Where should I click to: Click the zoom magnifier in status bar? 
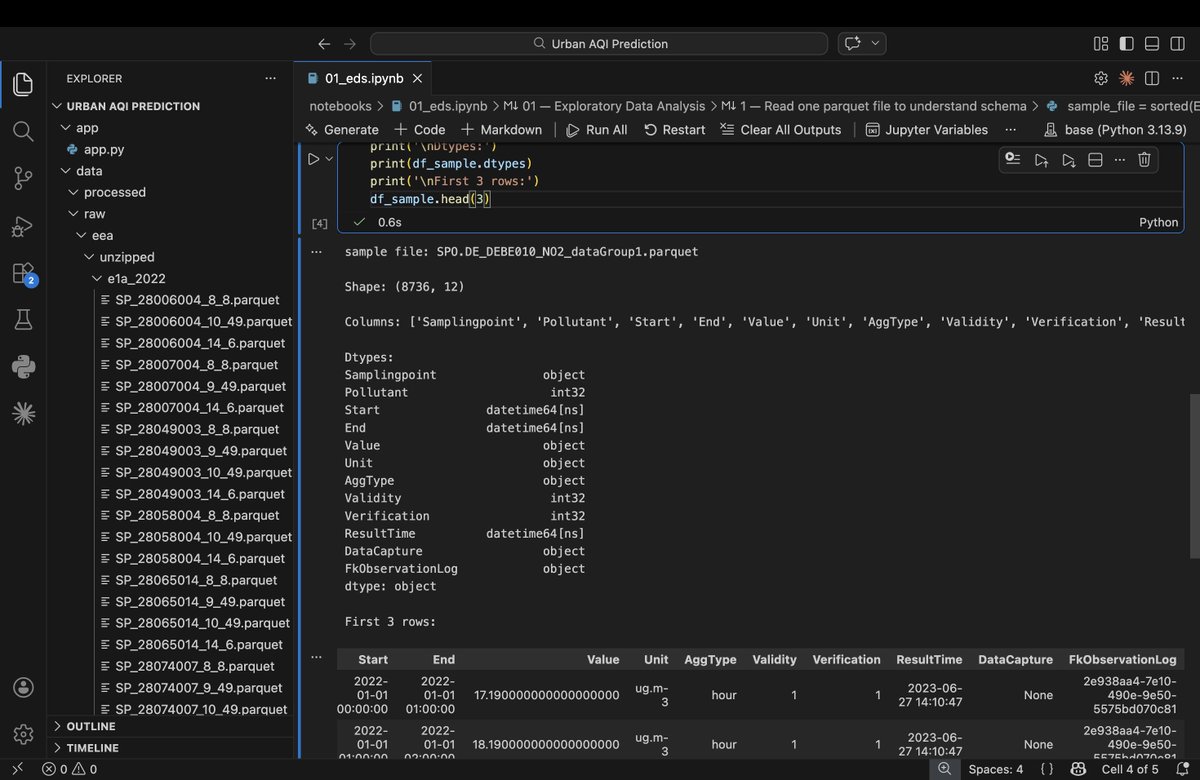944,769
